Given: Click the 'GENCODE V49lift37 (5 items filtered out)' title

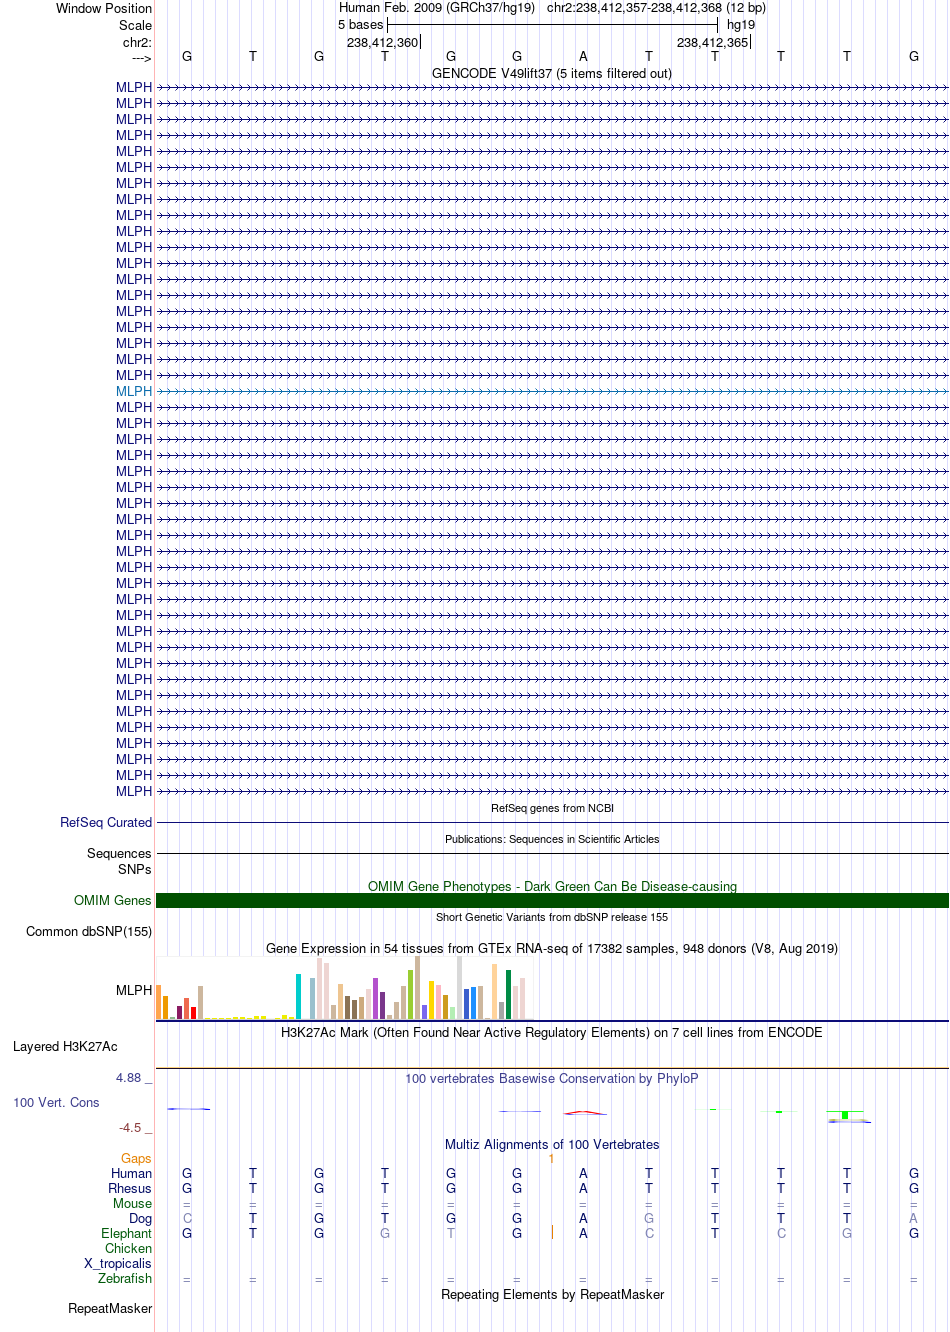Looking at the screenshot, I should click(x=552, y=73).
